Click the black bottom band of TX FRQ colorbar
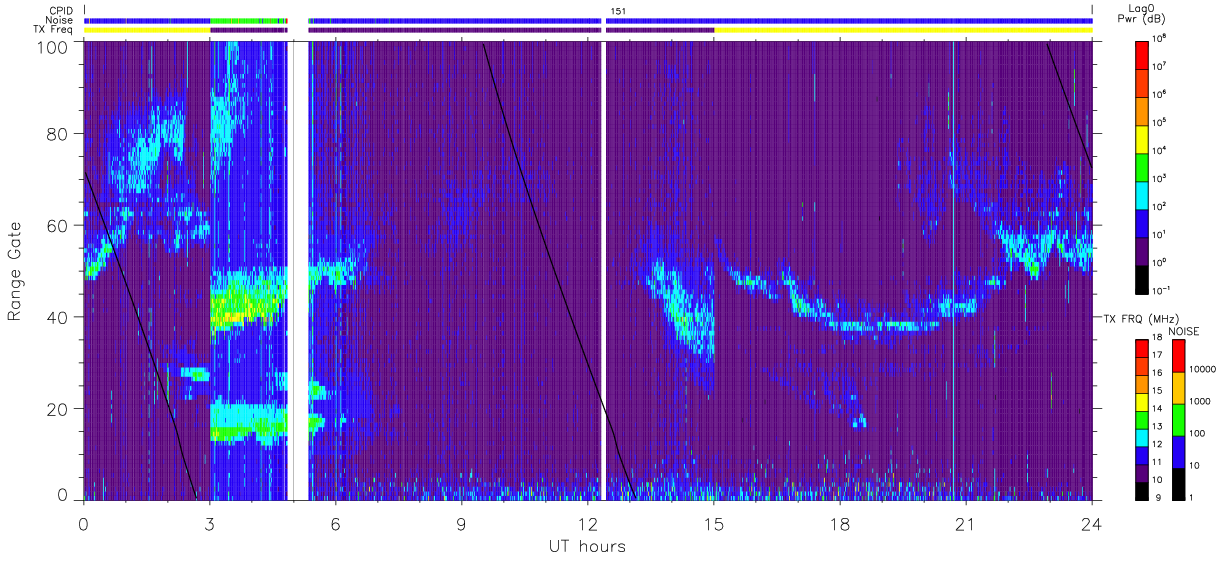 click(x=1141, y=490)
